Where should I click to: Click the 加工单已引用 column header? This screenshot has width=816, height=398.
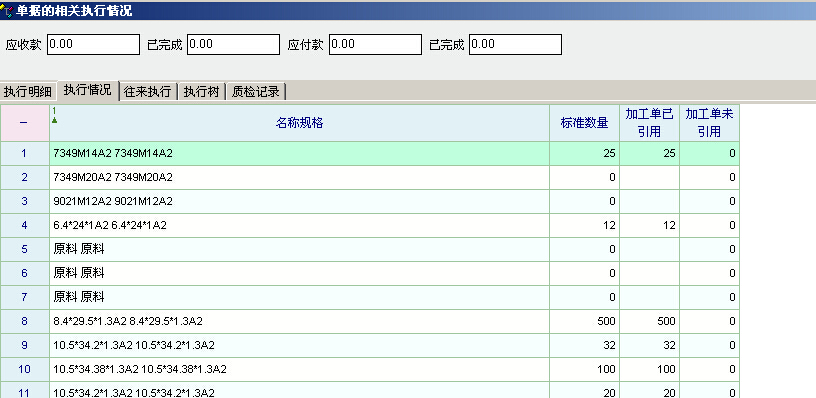(x=649, y=123)
